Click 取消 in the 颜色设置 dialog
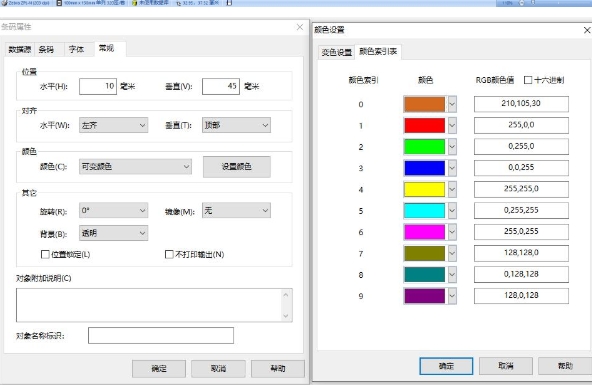592x388 pixels. coord(506,366)
